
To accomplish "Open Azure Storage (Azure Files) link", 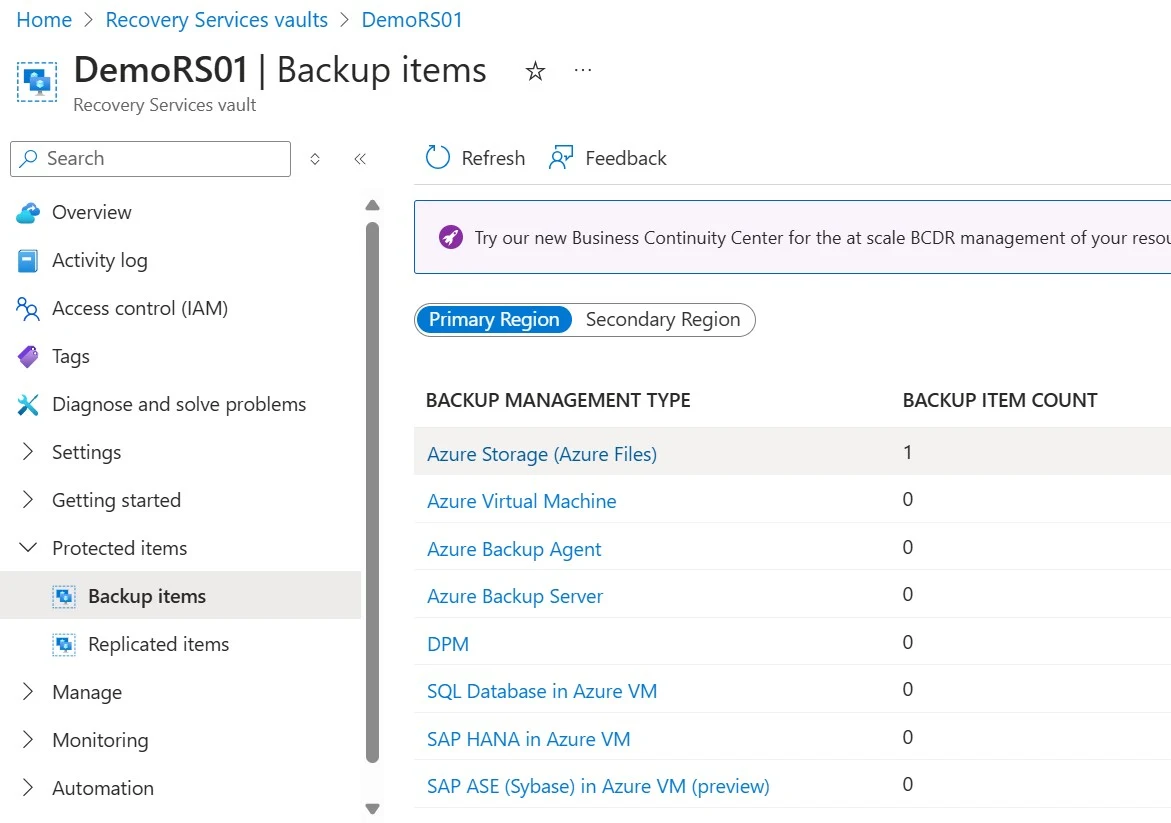I will pos(542,454).
